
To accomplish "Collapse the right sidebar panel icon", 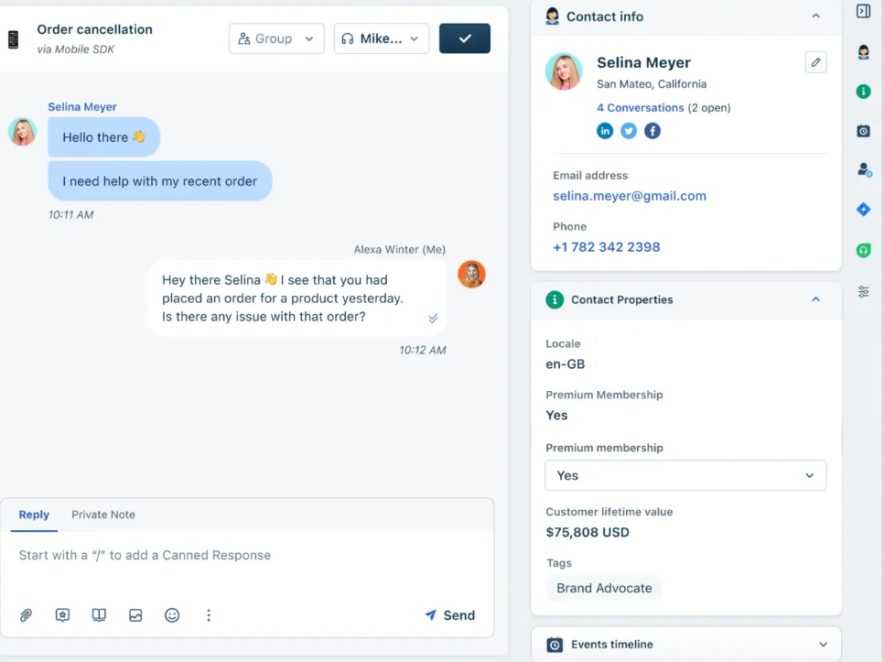I will pyautogui.click(x=863, y=11).
